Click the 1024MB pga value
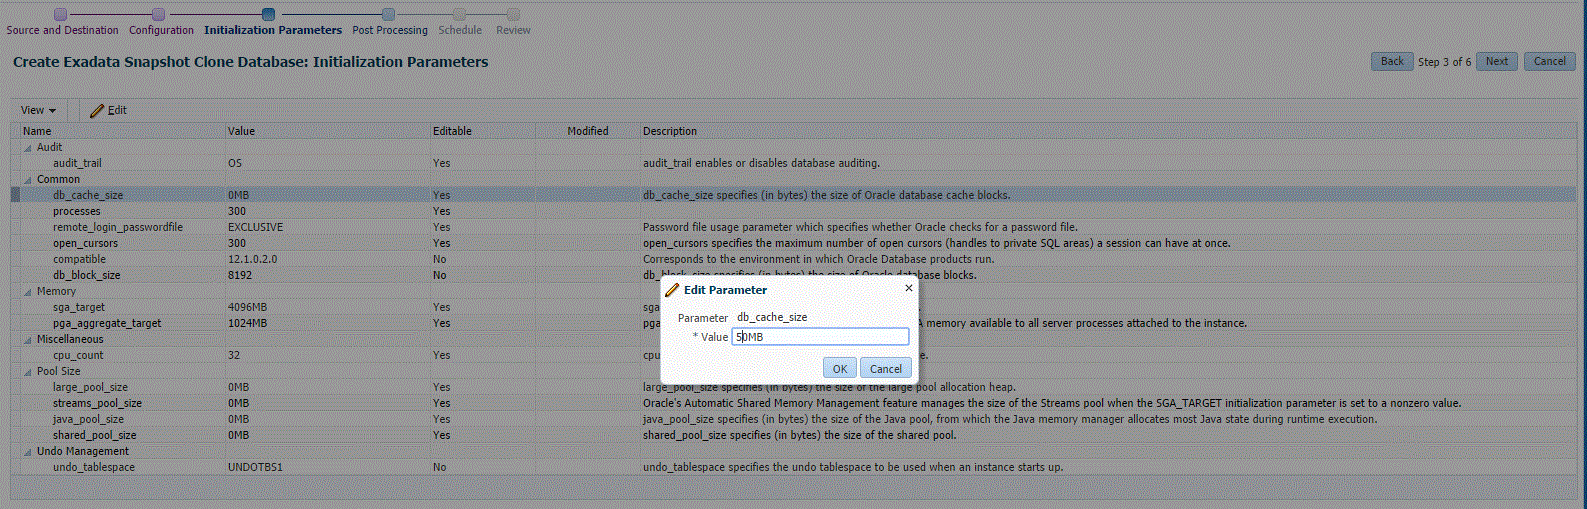The height and width of the screenshot is (509, 1587). [x=247, y=323]
